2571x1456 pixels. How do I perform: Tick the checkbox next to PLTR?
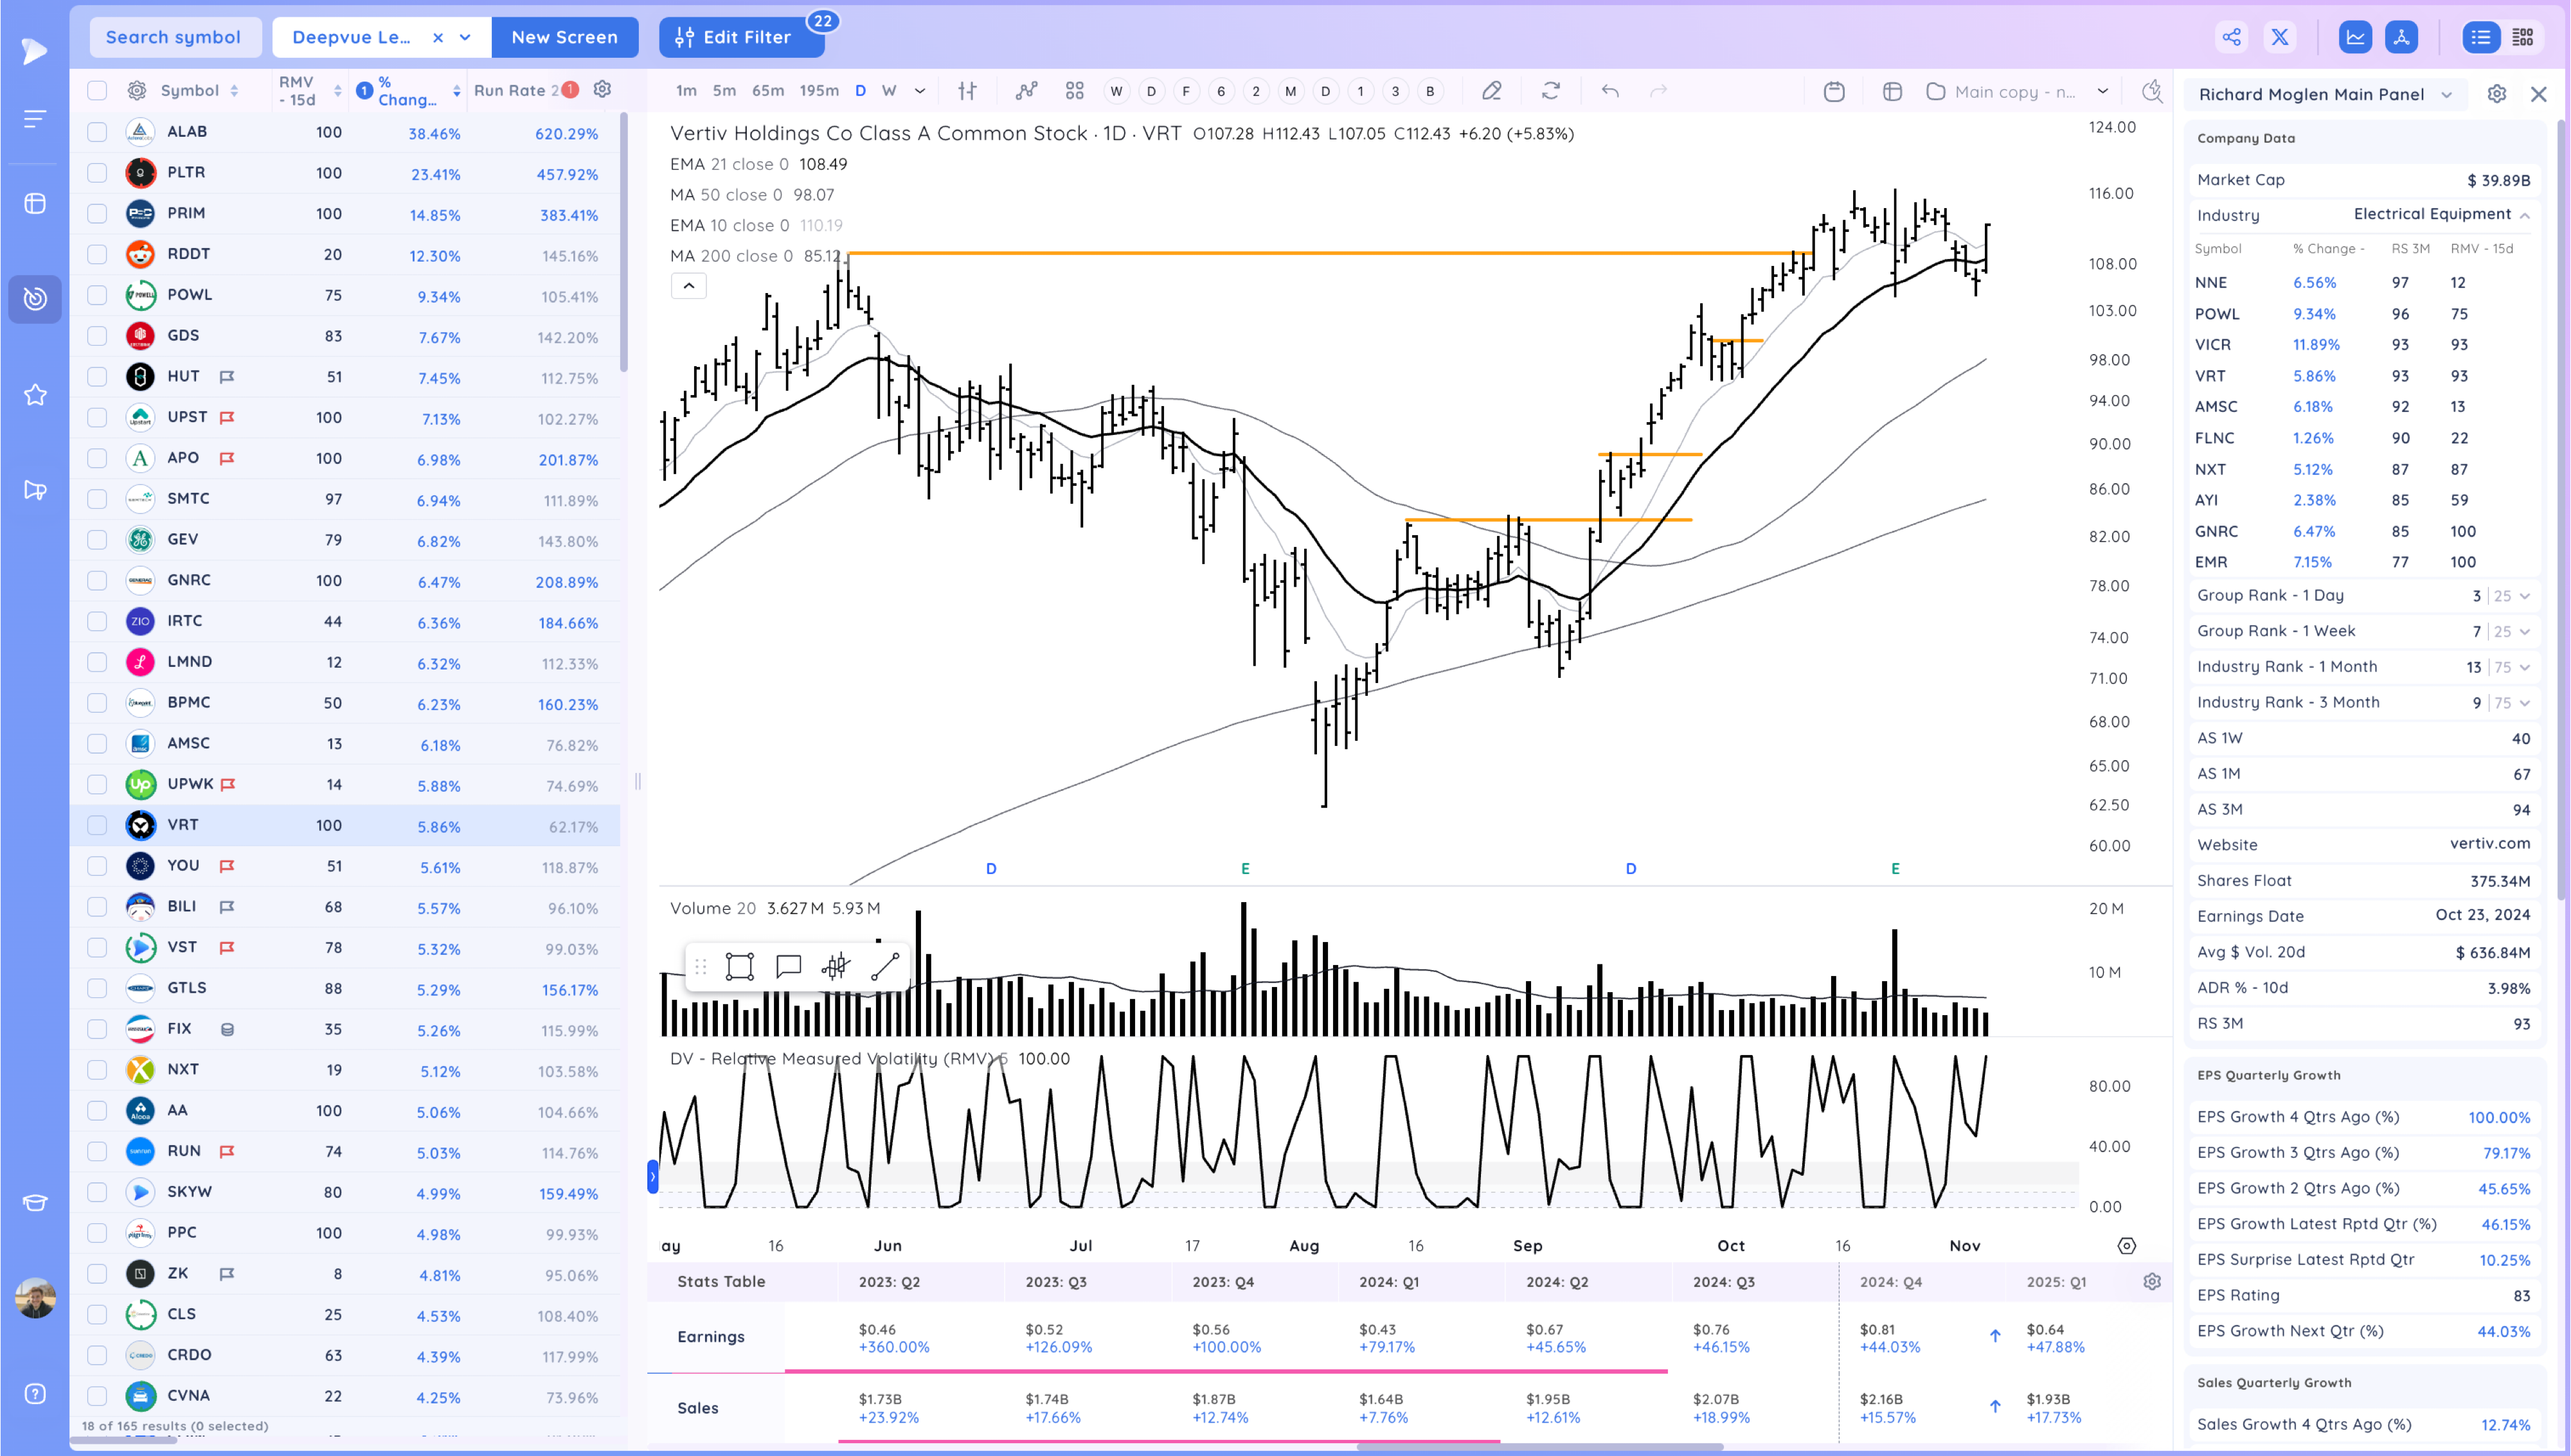(x=97, y=173)
